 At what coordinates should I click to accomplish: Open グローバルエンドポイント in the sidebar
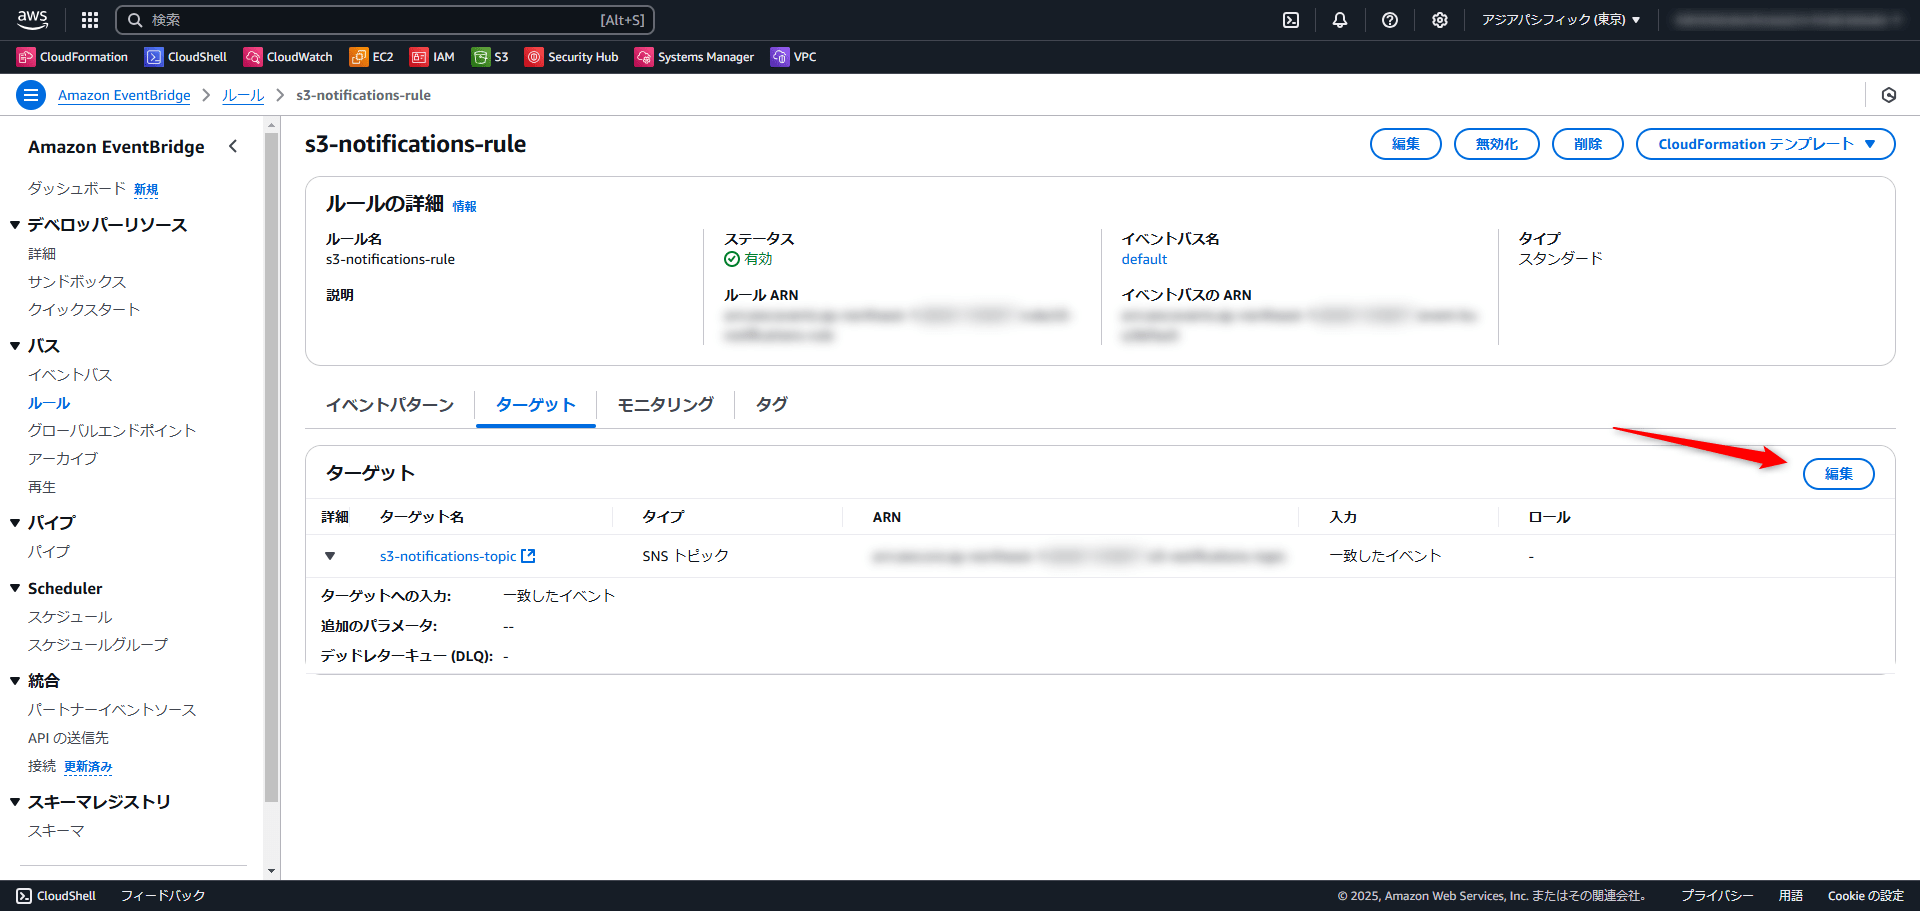tap(112, 431)
